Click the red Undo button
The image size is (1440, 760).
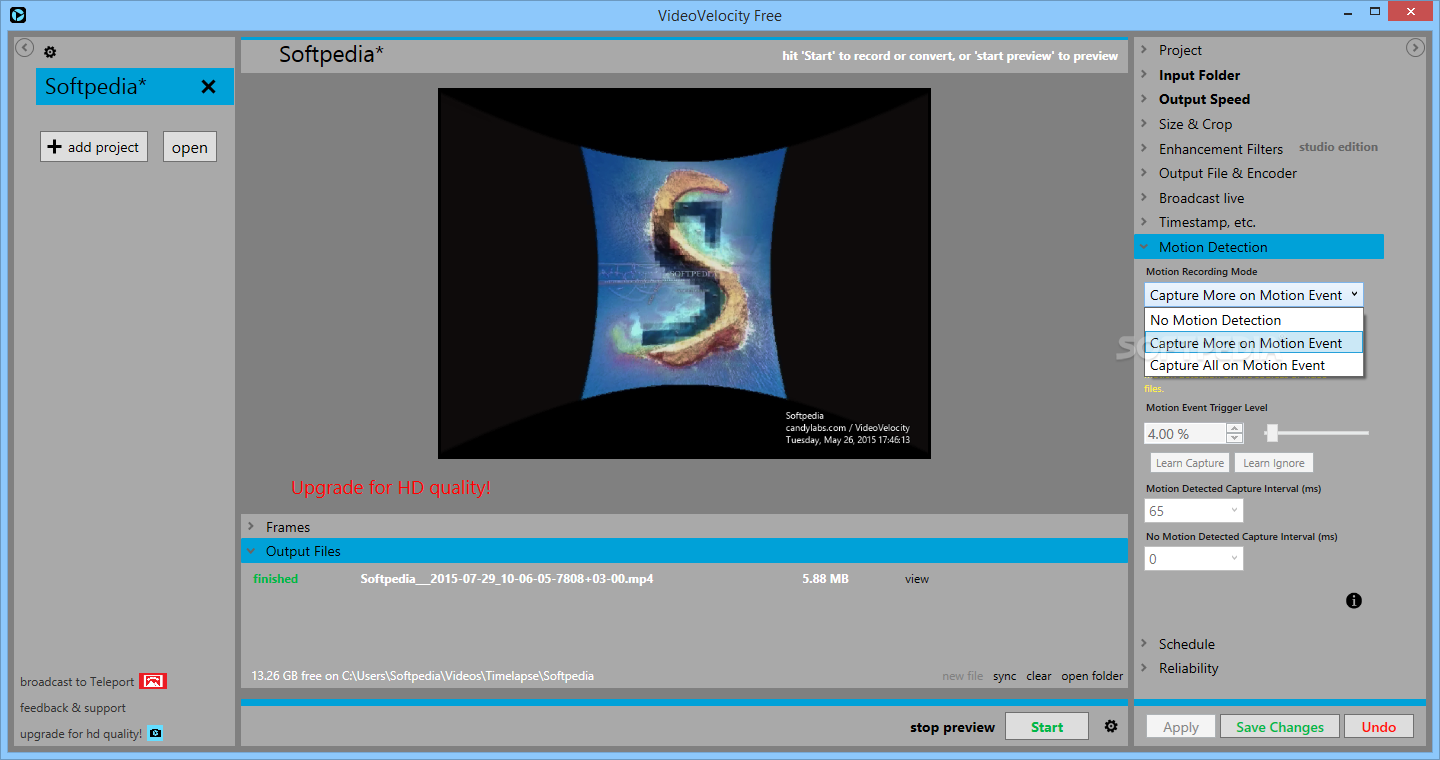[1379, 727]
